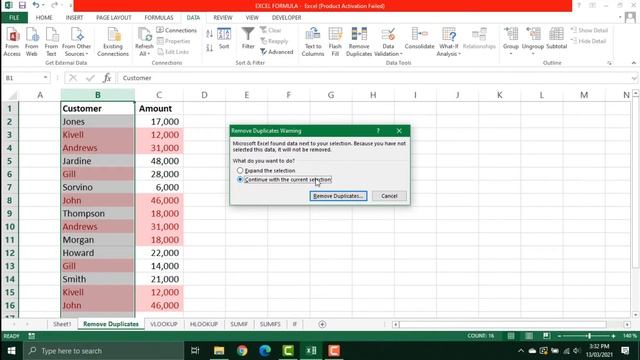
Task: Click the zoom in plus button
Action: click(x=613, y=336)
